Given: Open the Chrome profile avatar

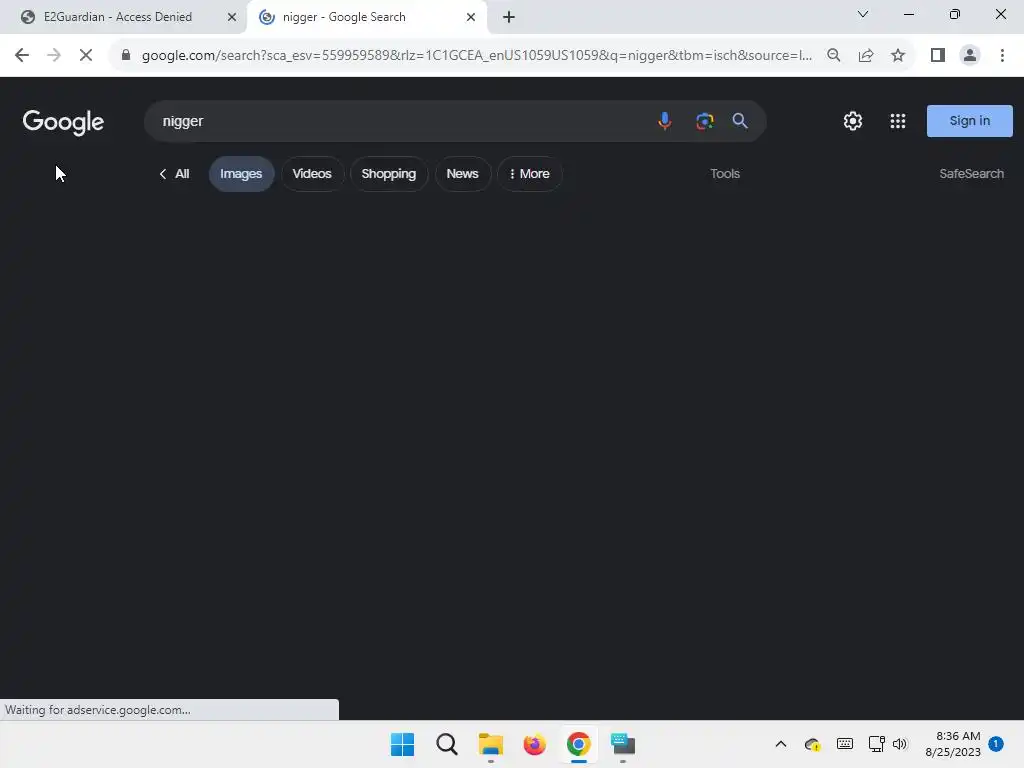Looking at the screenshot, I should click(970, 56).
